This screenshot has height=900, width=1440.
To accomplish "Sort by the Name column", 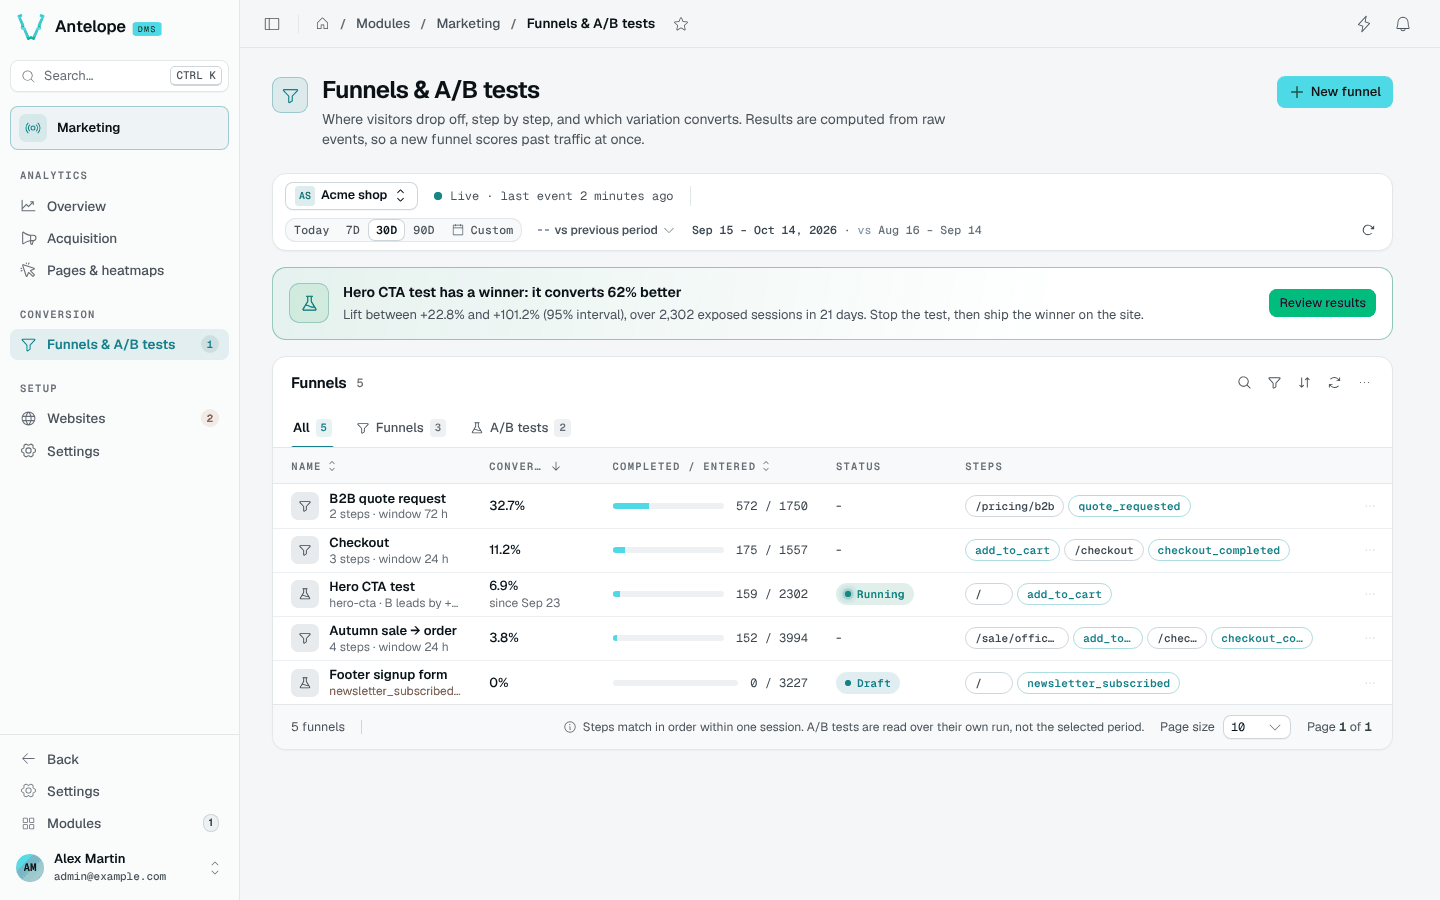I will (313, 466).
